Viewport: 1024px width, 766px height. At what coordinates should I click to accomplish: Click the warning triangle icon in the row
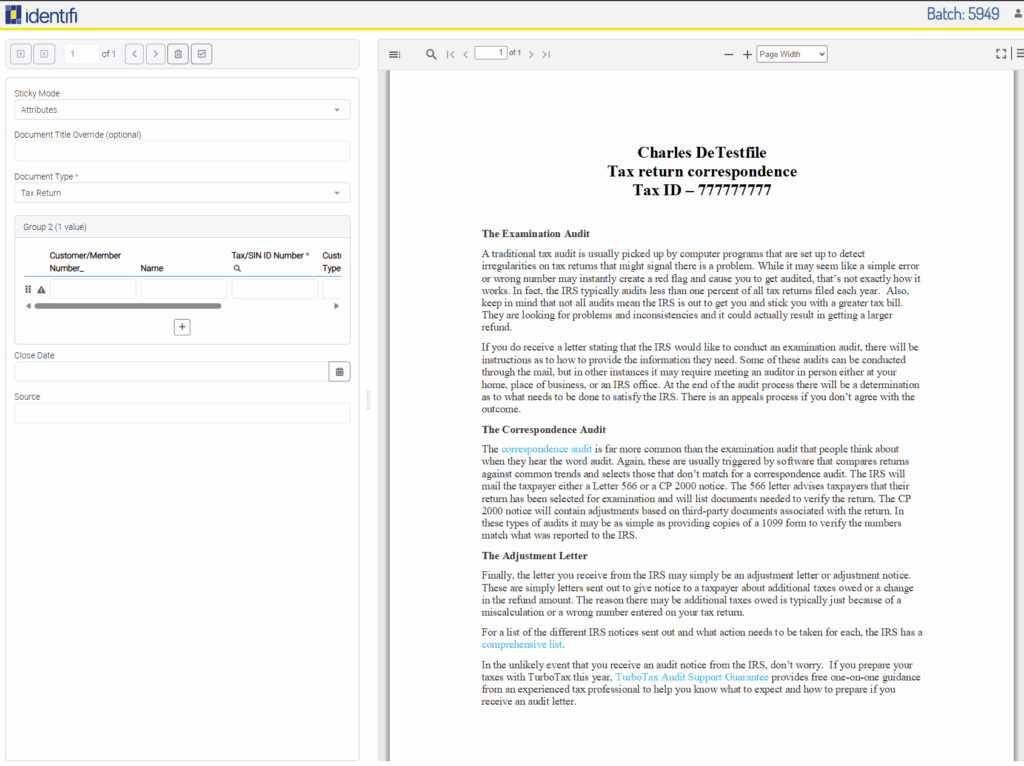(x=41, y=289)
